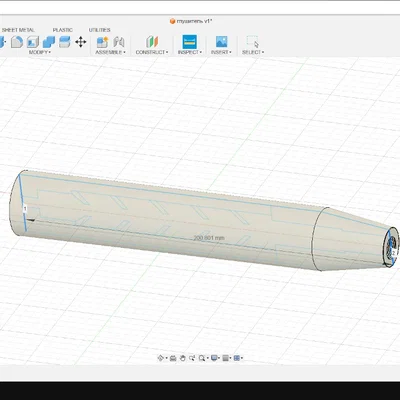The width and height of the screenshot is (400, 400).
Task: Expand the Zoom Window options arrow
Action: click(x=207, y=358)
